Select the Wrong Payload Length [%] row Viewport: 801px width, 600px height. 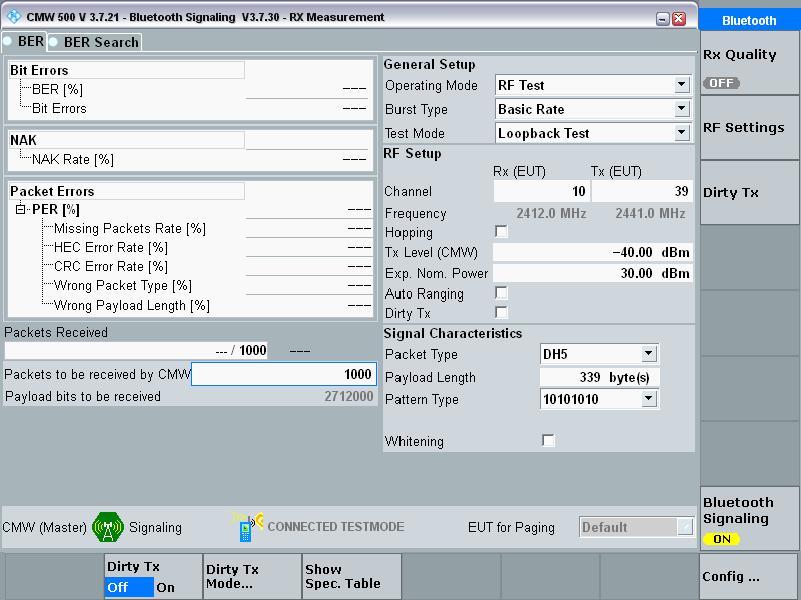pos(207,305)
